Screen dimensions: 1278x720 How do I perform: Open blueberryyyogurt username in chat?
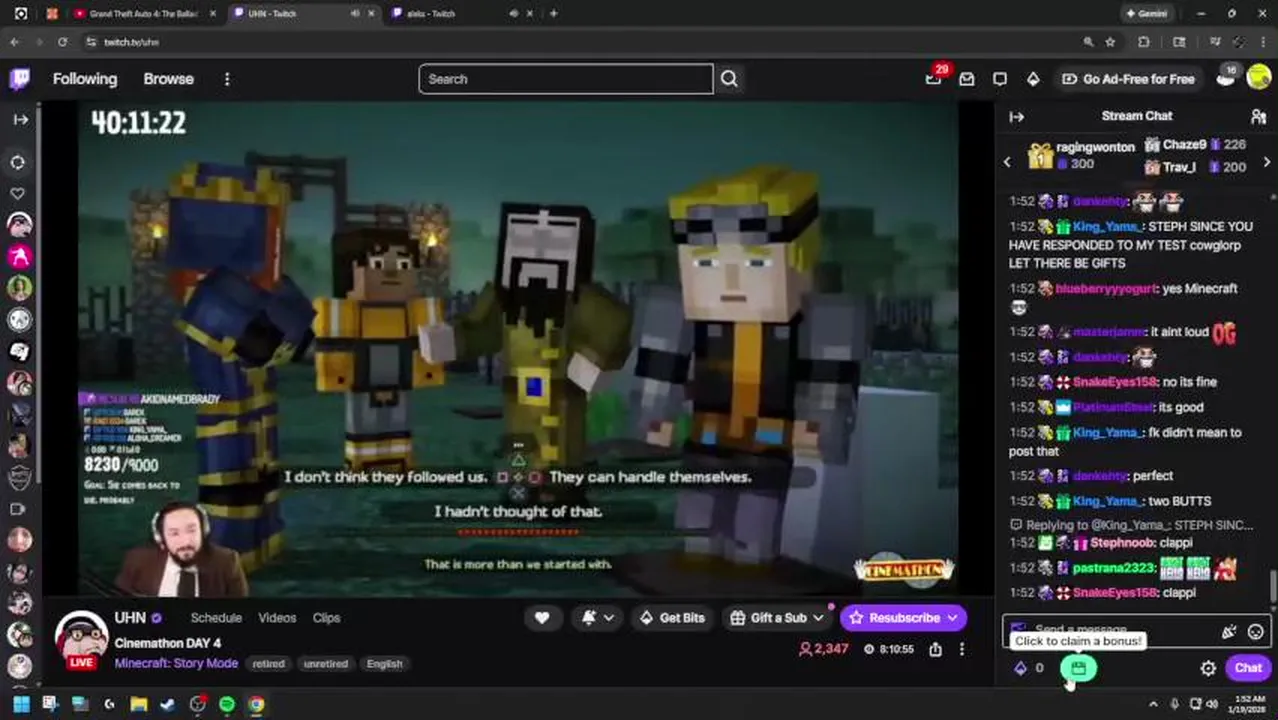pyautogui.click(x=1106, y=289)
